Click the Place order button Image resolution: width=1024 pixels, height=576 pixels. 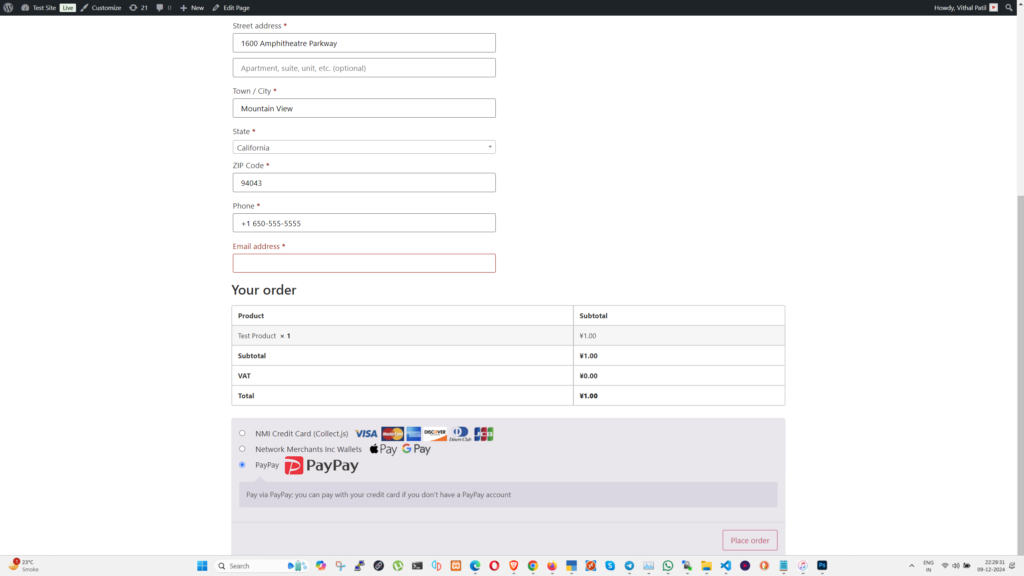[x=749, y=540]
